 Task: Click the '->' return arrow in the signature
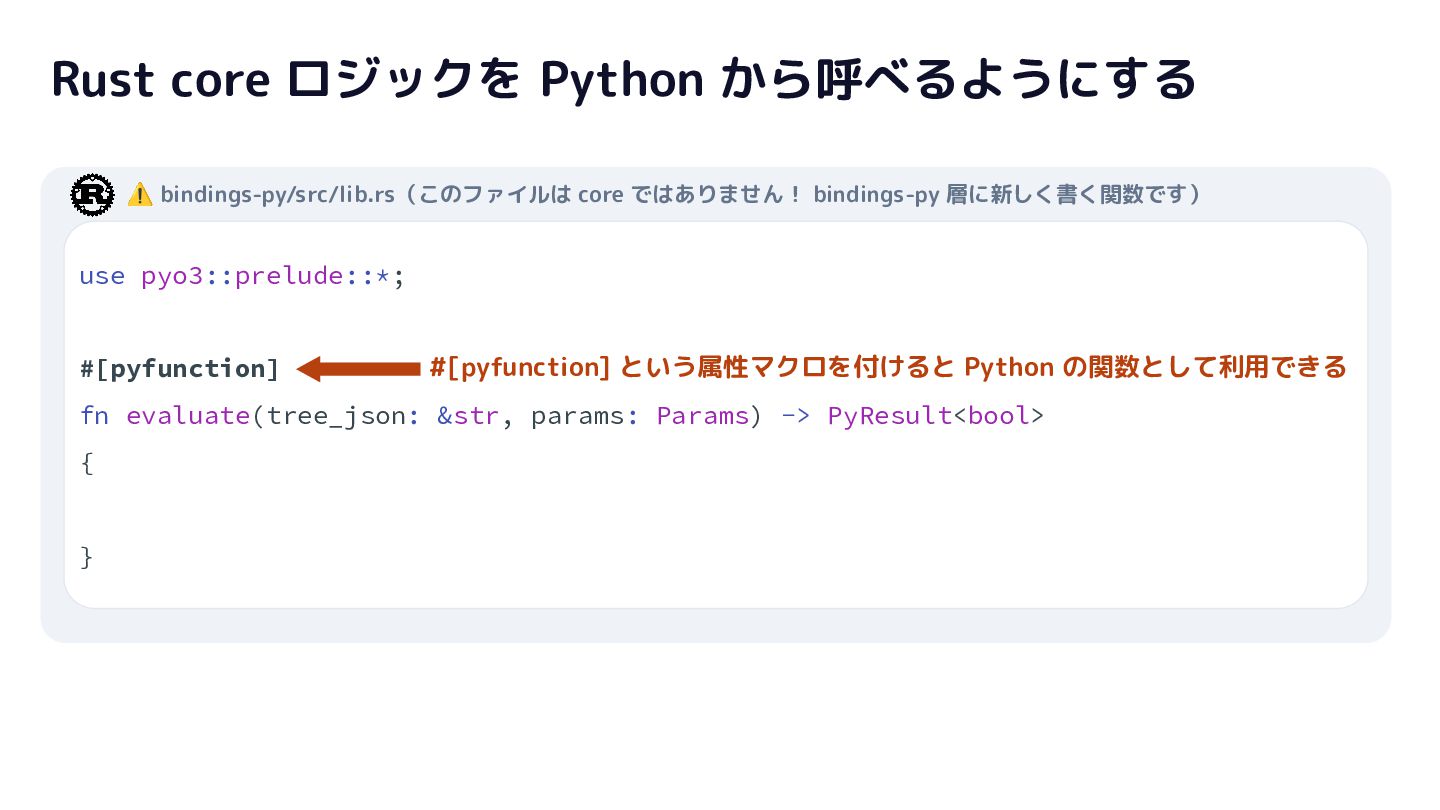pyautogui.click(x=796, y=416)
